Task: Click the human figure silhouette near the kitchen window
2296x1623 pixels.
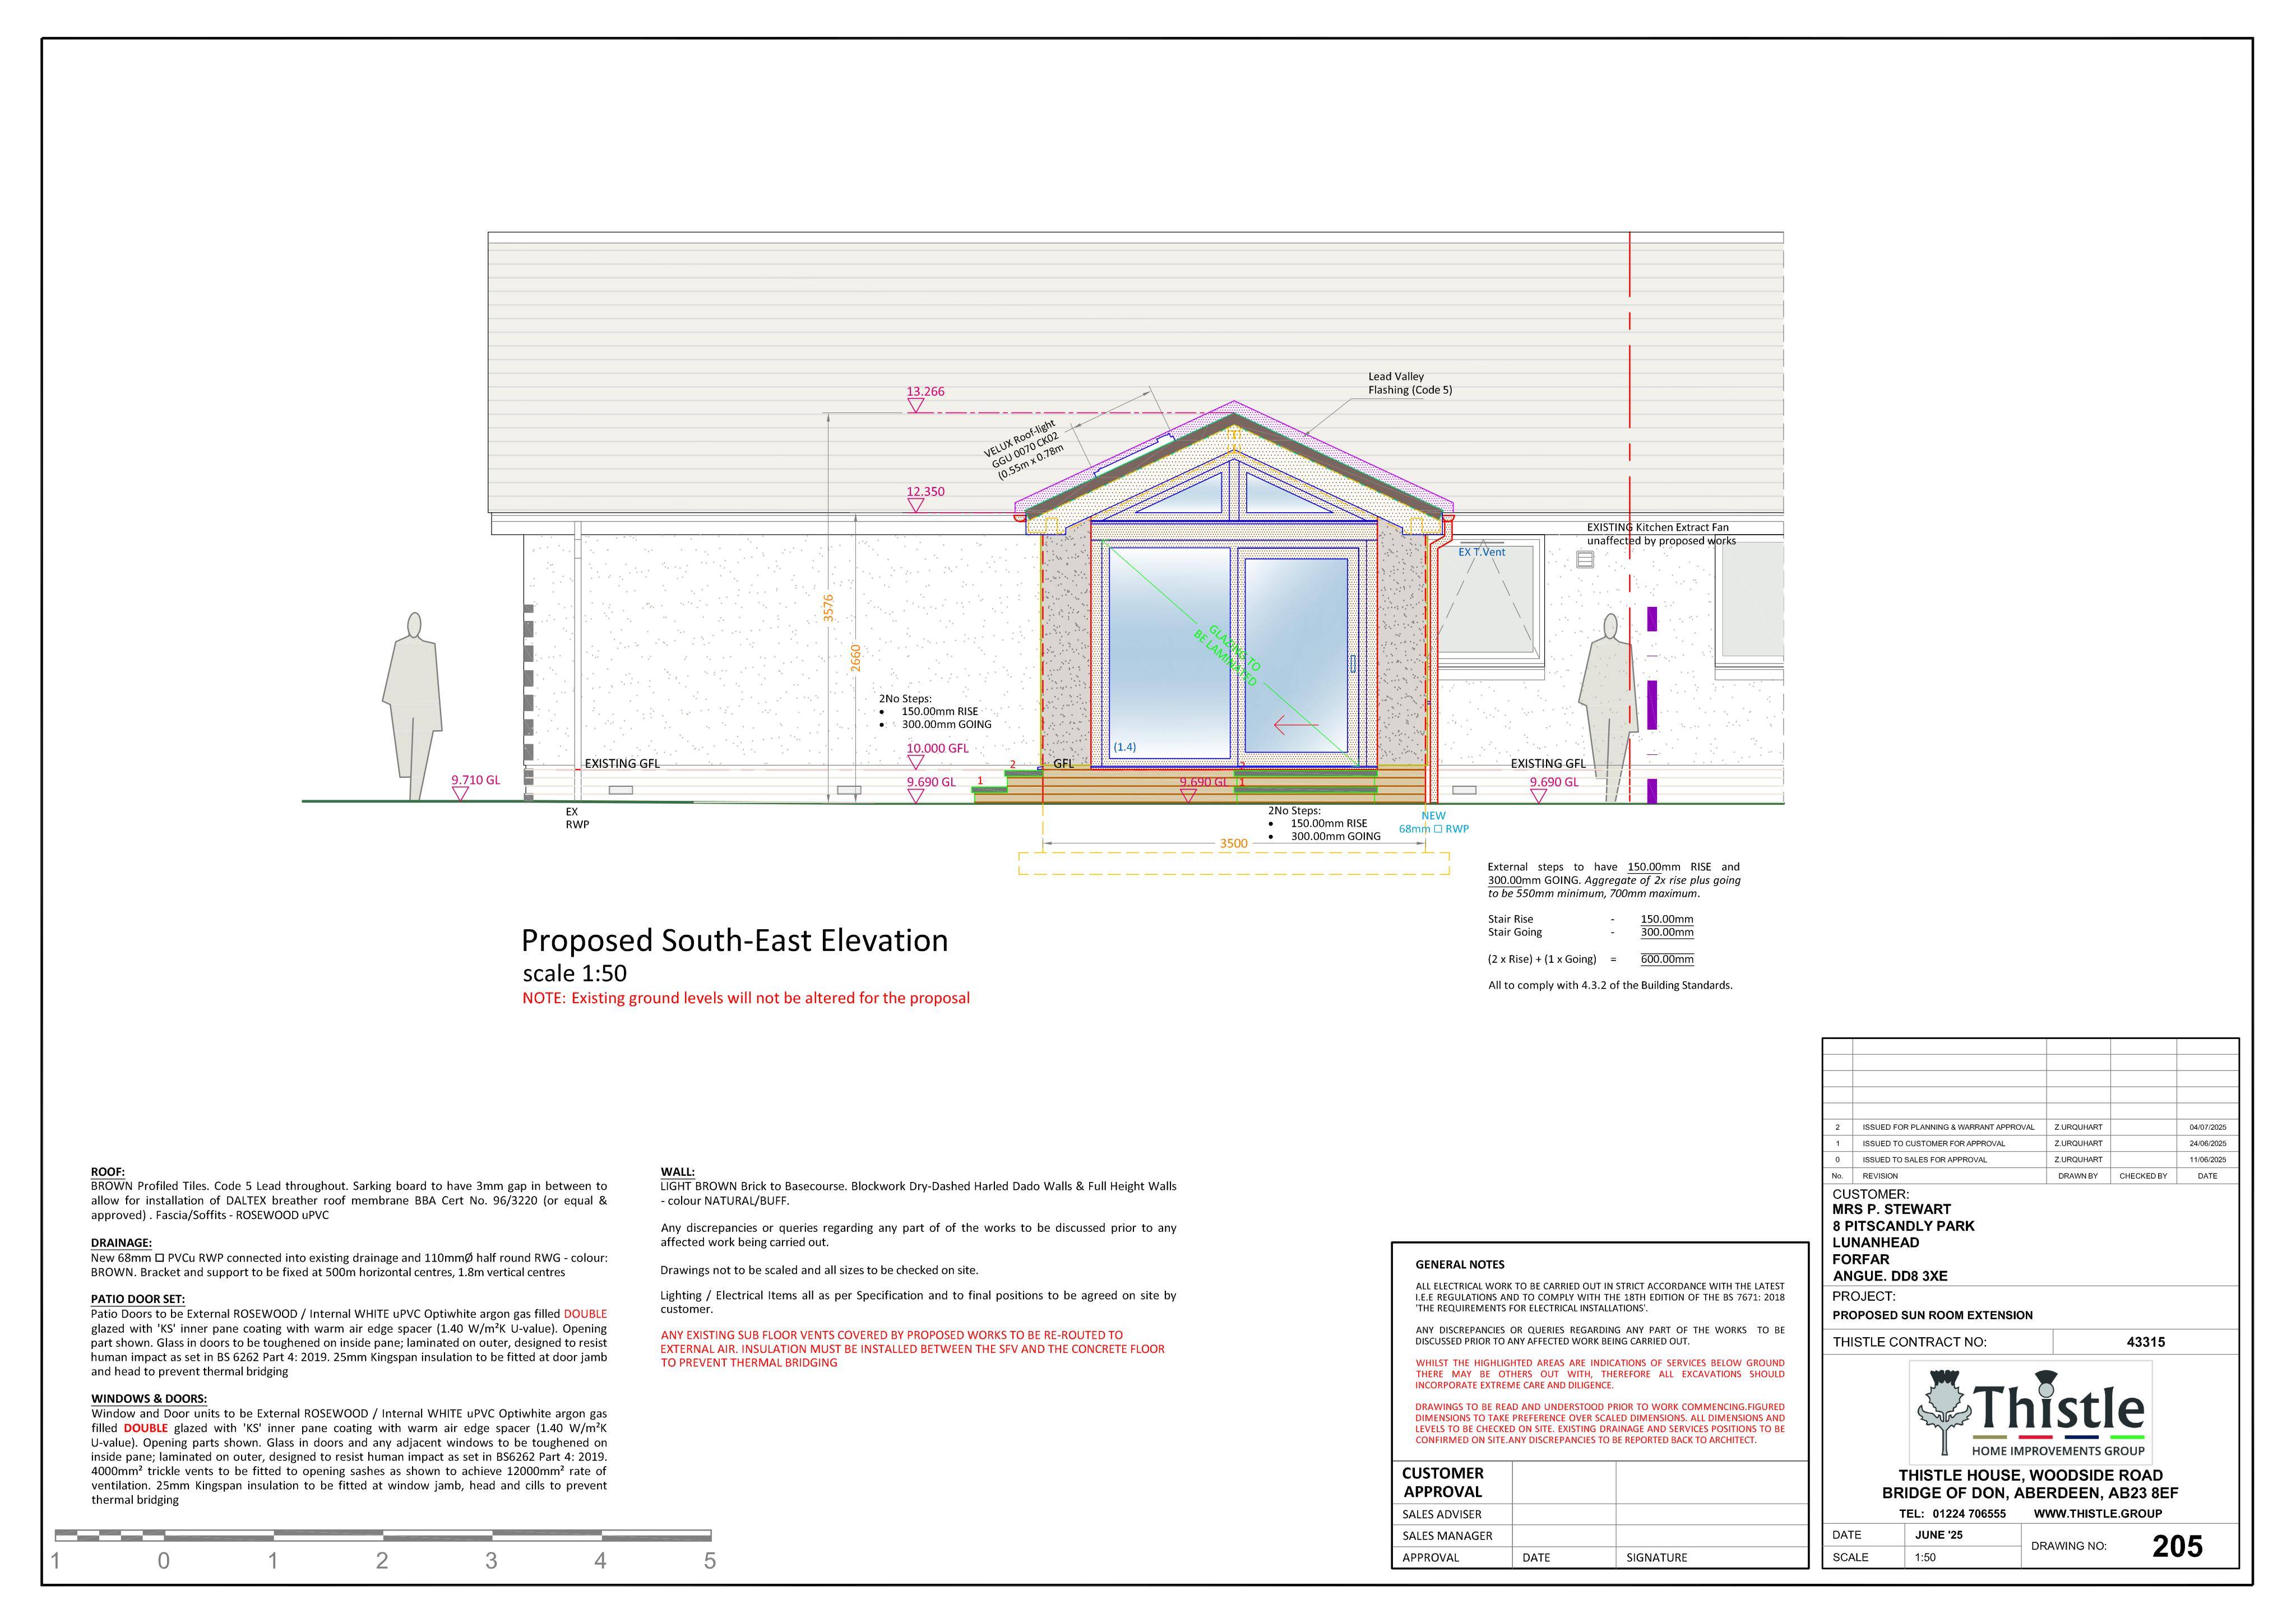Action: [1609, 706]
